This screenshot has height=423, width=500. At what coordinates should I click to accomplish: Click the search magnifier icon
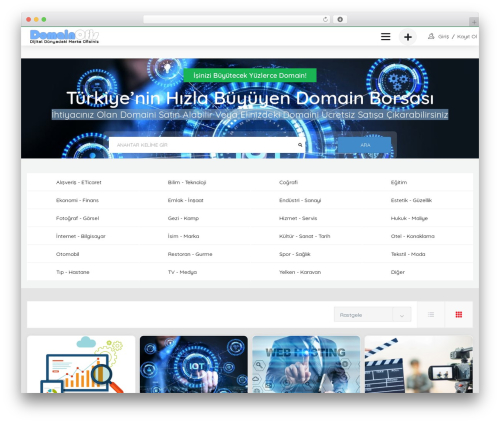pyautogui.click(x=300, y=145)
